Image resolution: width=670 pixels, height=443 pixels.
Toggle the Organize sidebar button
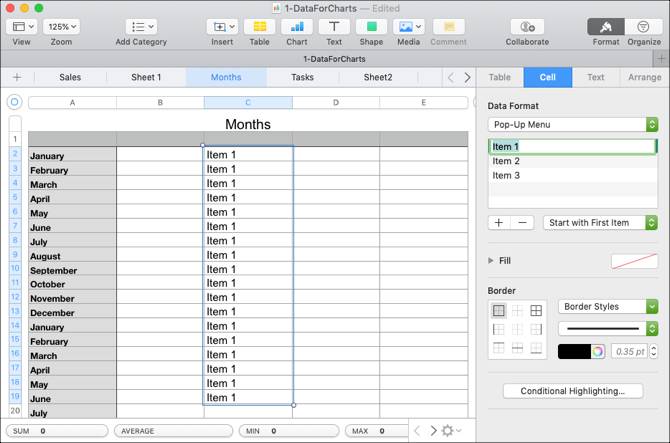click(644, 27)
